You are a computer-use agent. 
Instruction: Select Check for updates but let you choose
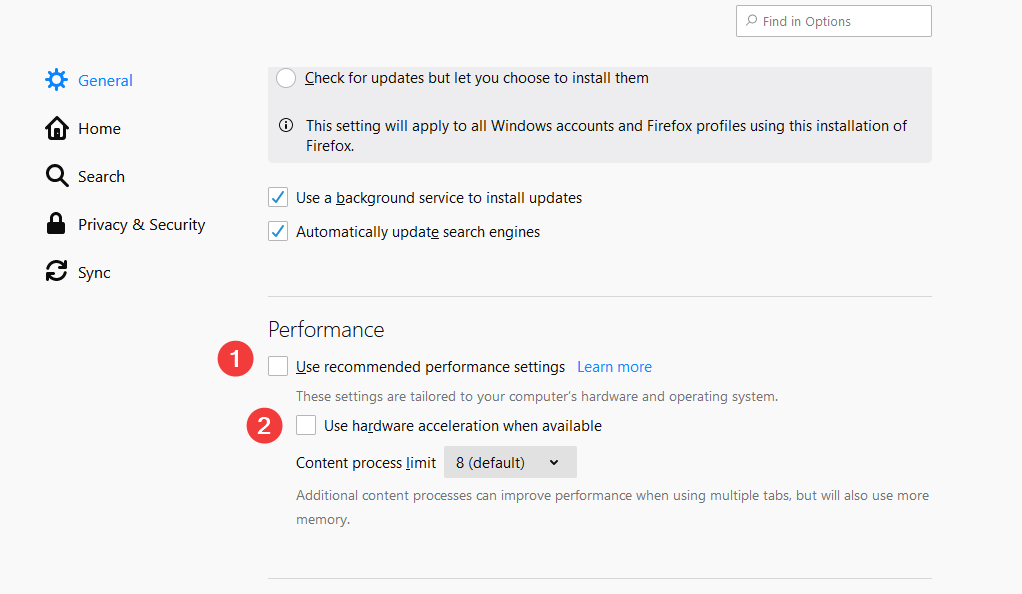pyautogui.click(x=286, y=78)
